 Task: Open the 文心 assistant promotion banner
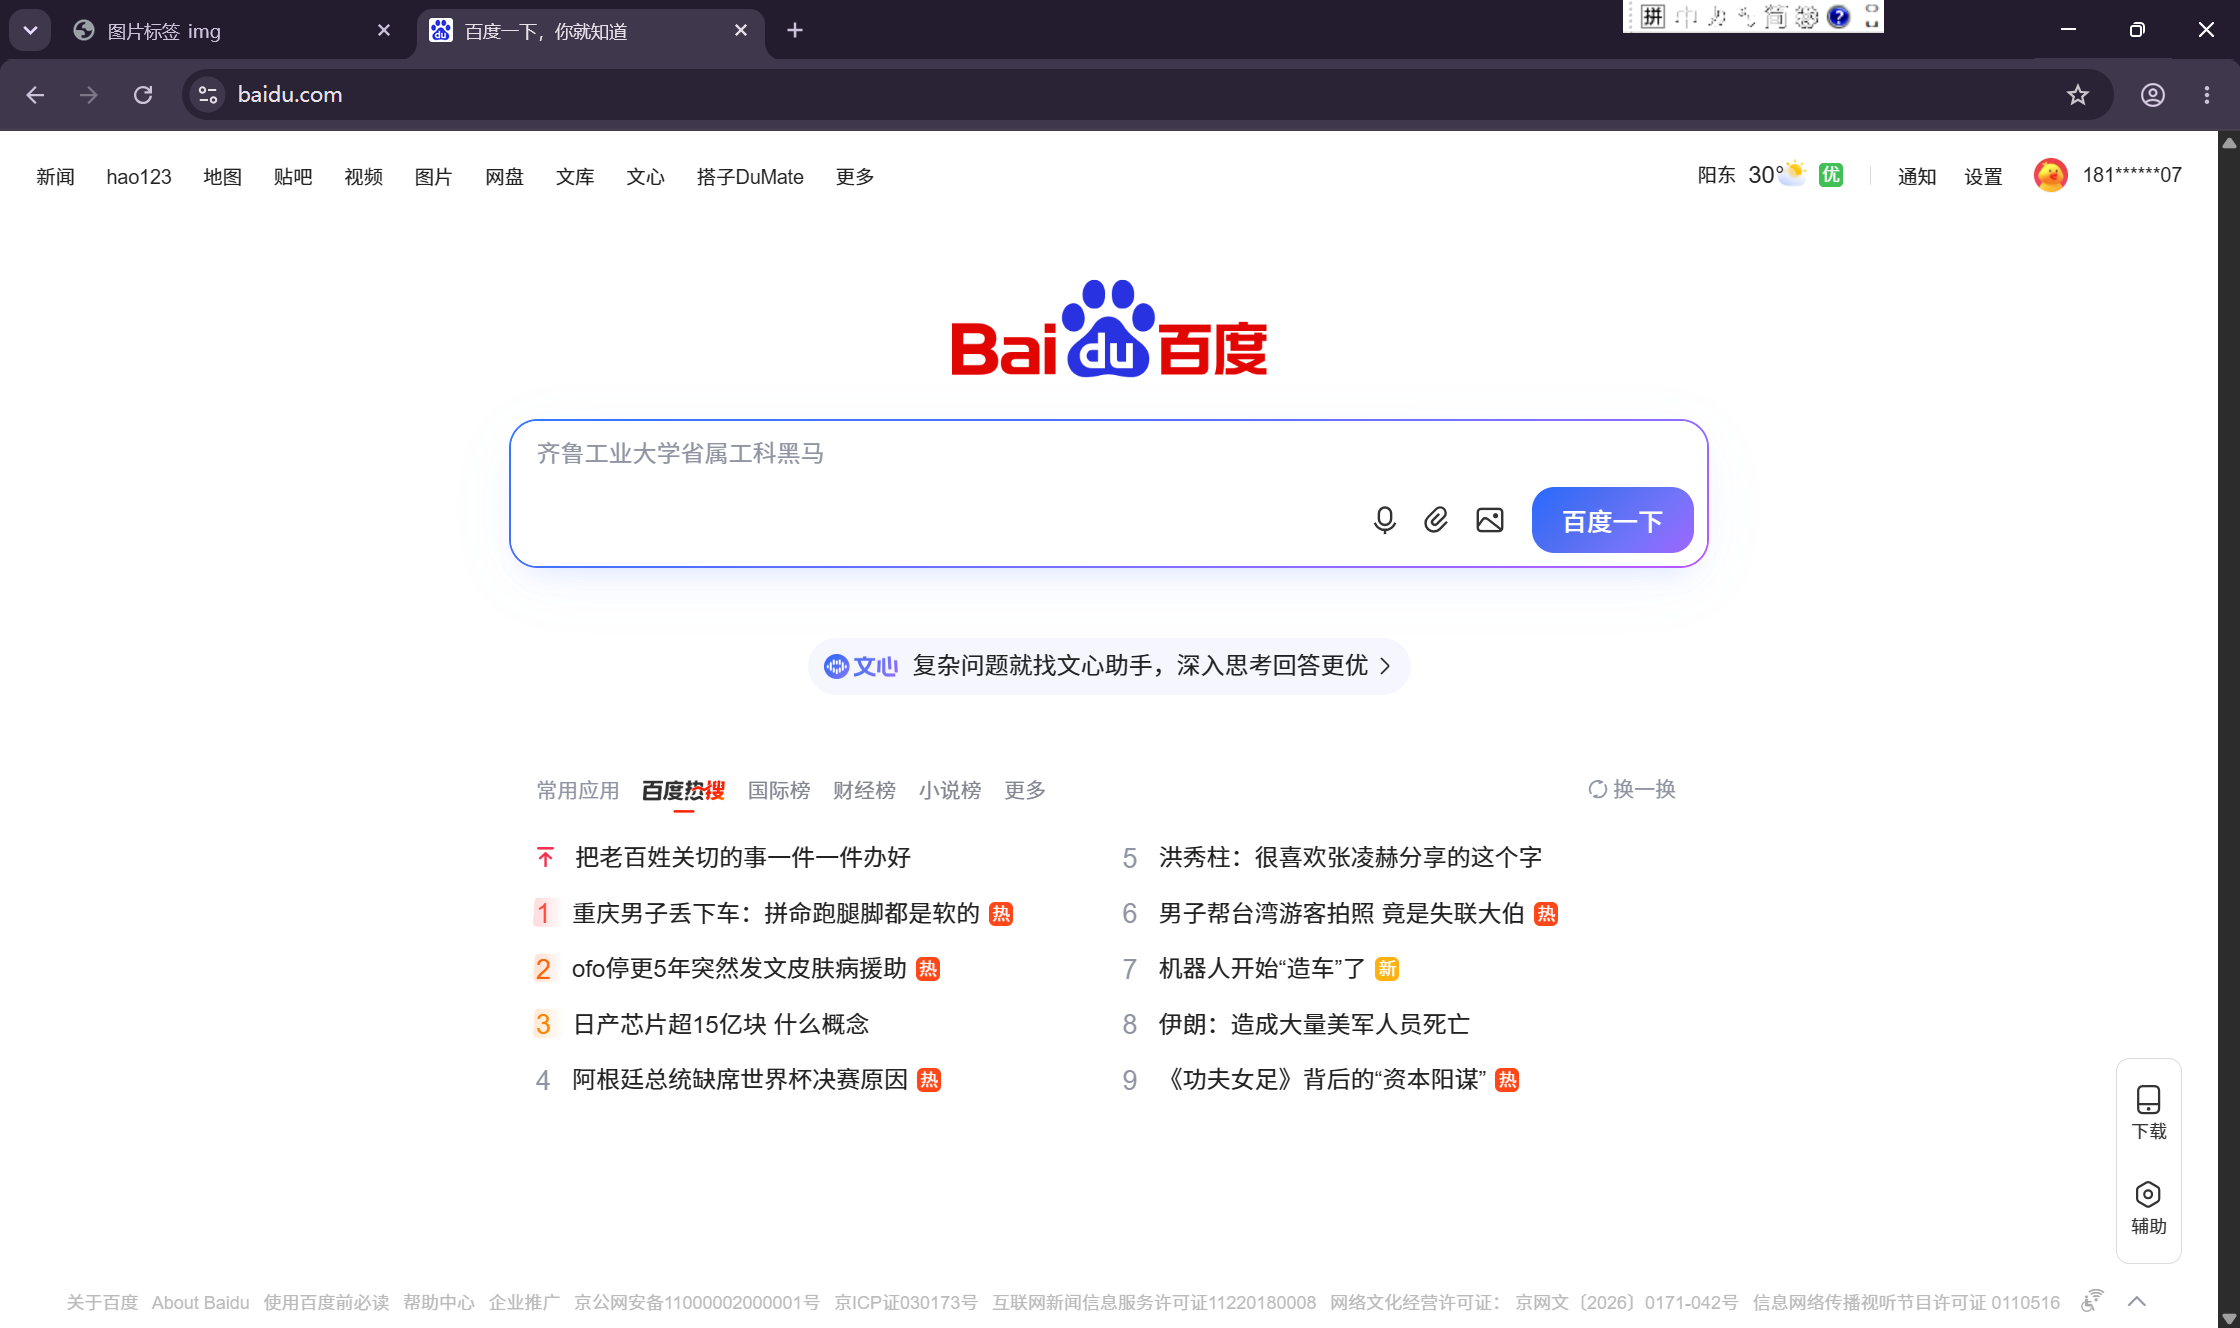(1108, 666)
